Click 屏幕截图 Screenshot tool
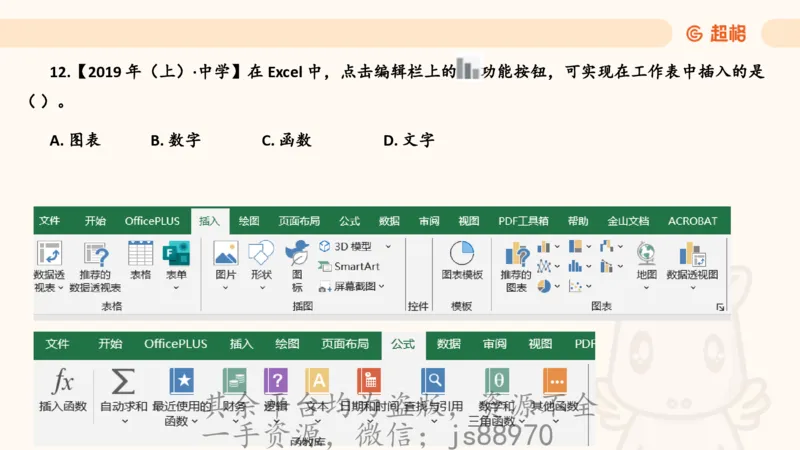Image resolution: width=800 pixels, height=450 pixels. [347, 286]
